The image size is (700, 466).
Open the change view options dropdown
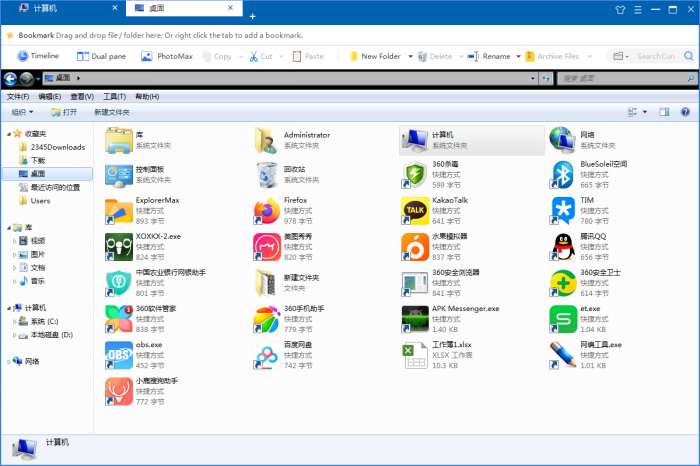(x=645, y=112)
